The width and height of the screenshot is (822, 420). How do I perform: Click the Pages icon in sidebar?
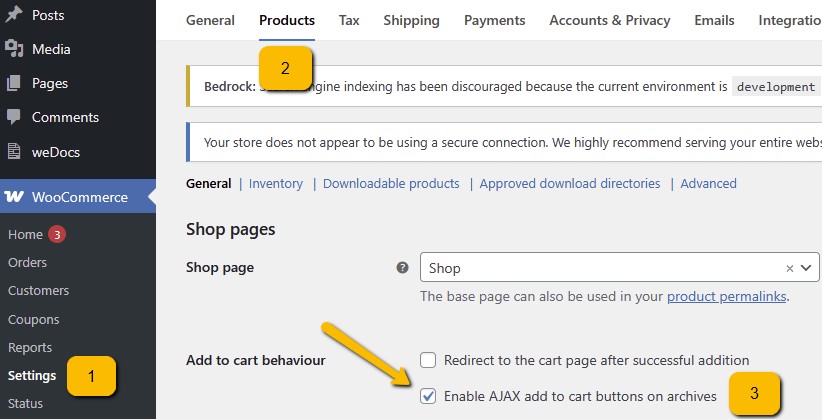[14, 83]
